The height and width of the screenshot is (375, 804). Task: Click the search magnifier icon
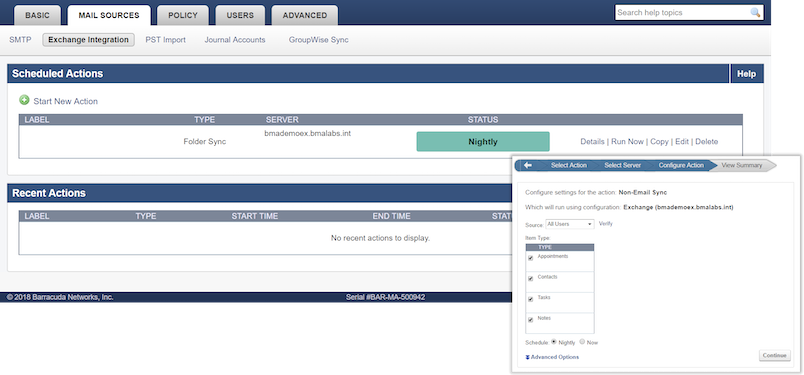[x=755, y=12]
